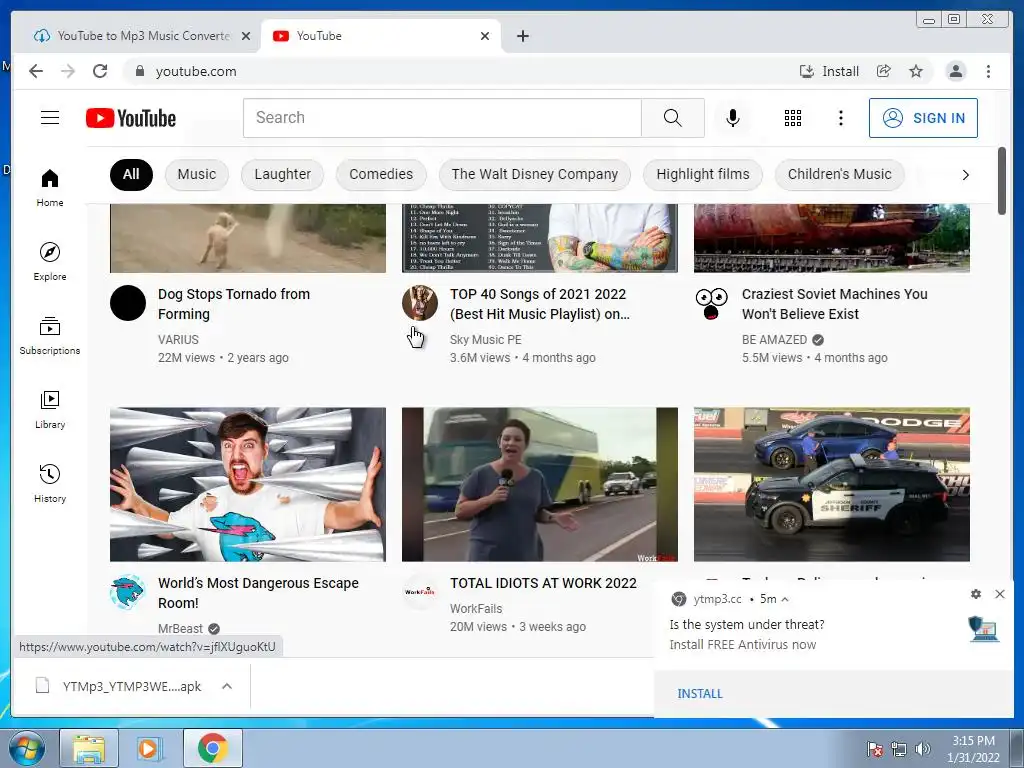
Task: Open the escape room video thumbnail
Action: 248,484
